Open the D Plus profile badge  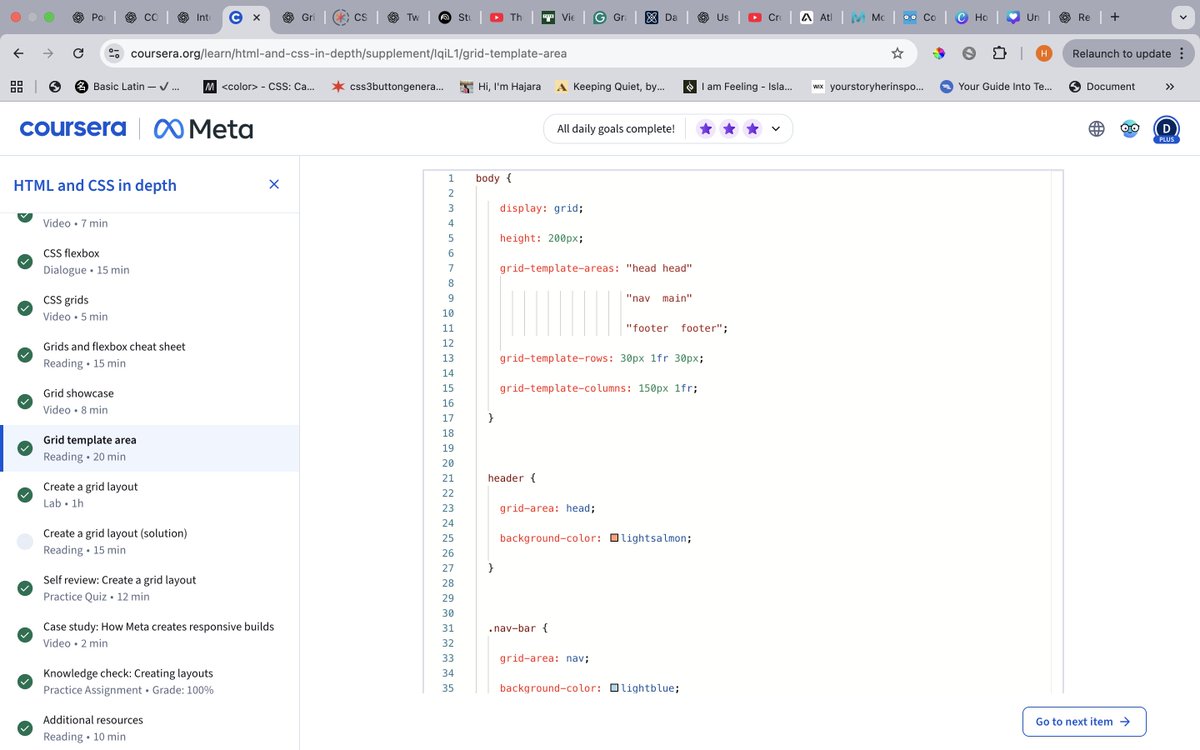(x=1166, y=128)
